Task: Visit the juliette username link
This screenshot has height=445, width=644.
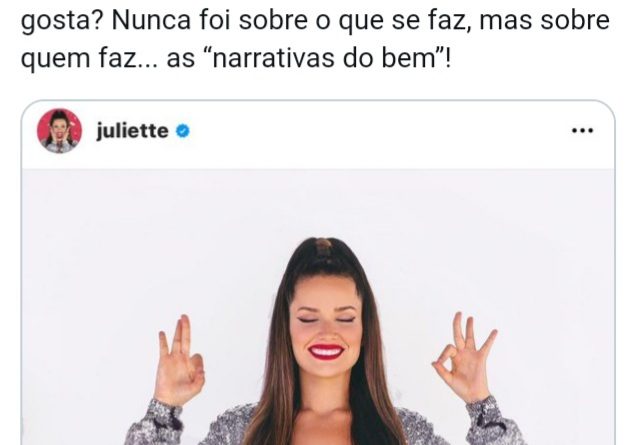Action: click(132, 131)
